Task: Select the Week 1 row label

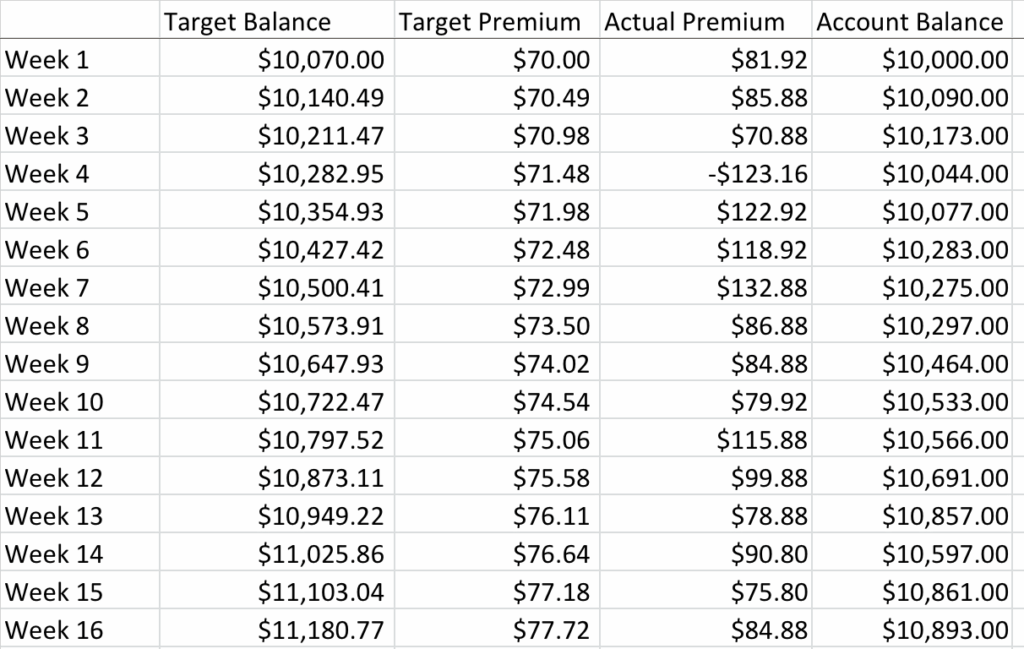Action: click(47, 60)
